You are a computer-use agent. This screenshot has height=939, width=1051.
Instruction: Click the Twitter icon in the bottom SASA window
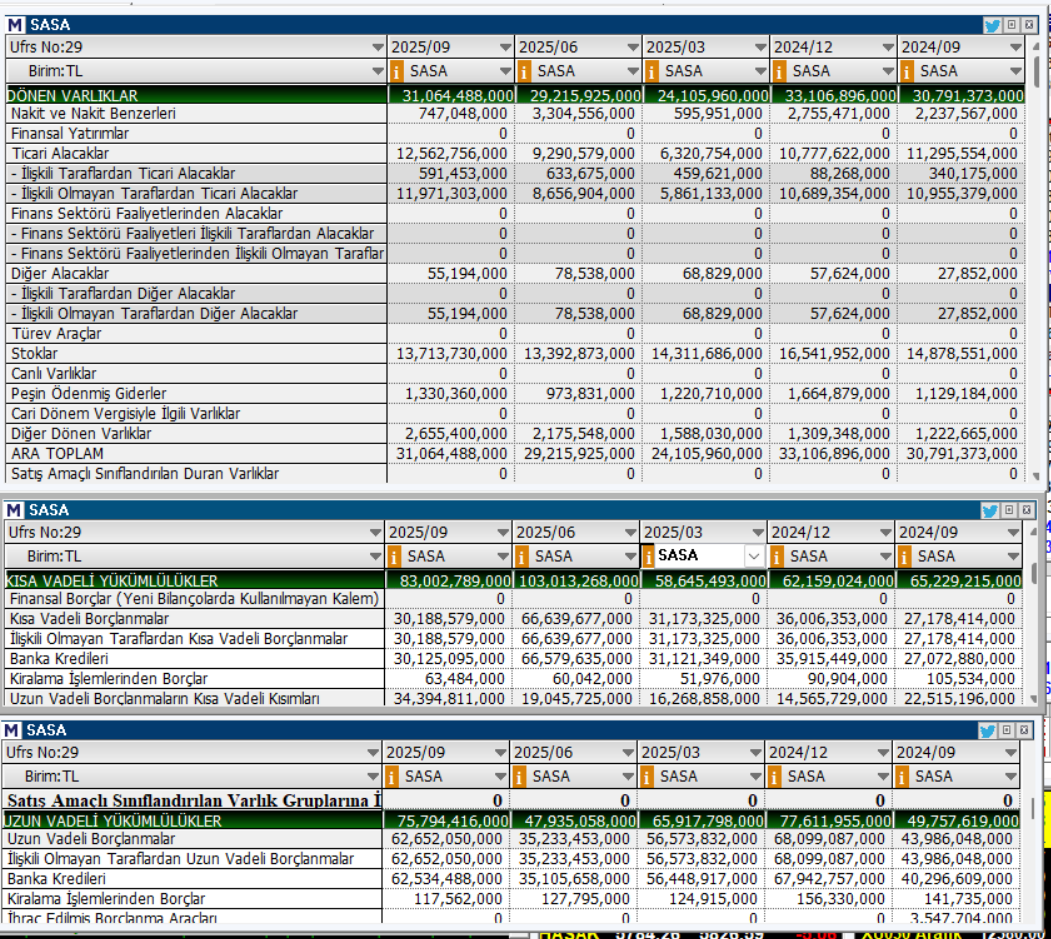click(990, 730)
